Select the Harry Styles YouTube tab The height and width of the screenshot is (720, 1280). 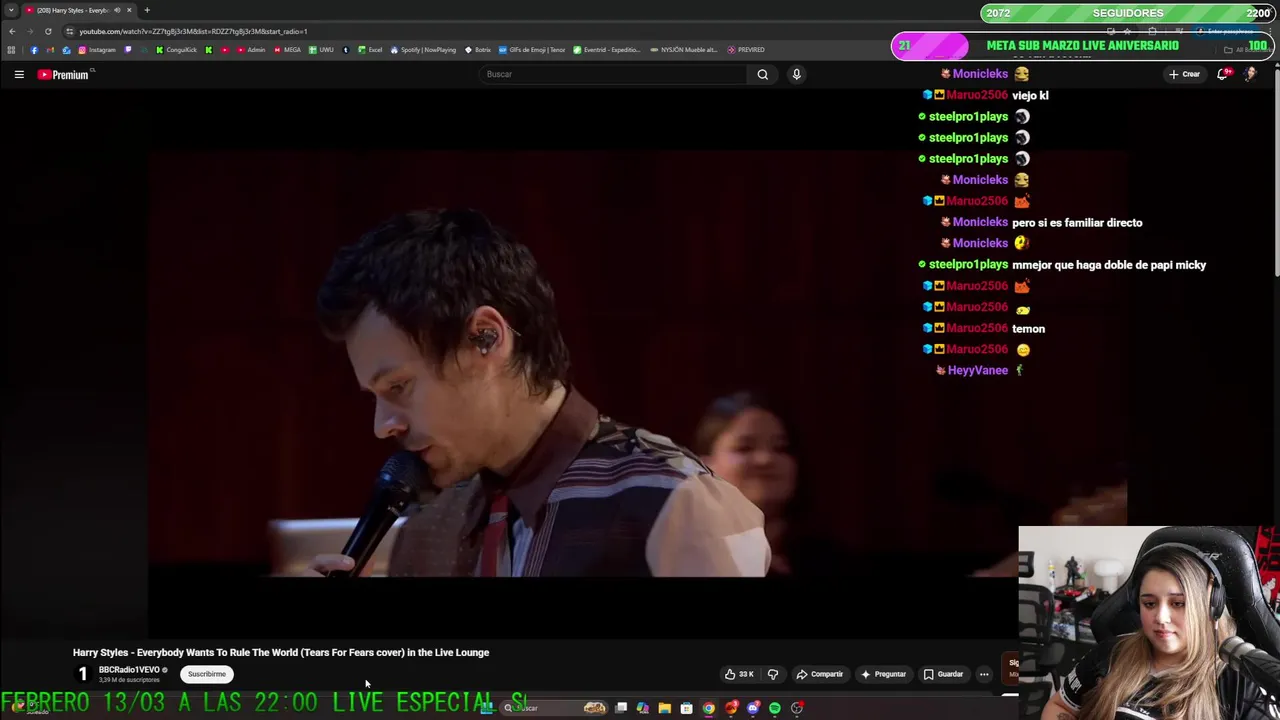pyautogui.click(x=78, y=10)
